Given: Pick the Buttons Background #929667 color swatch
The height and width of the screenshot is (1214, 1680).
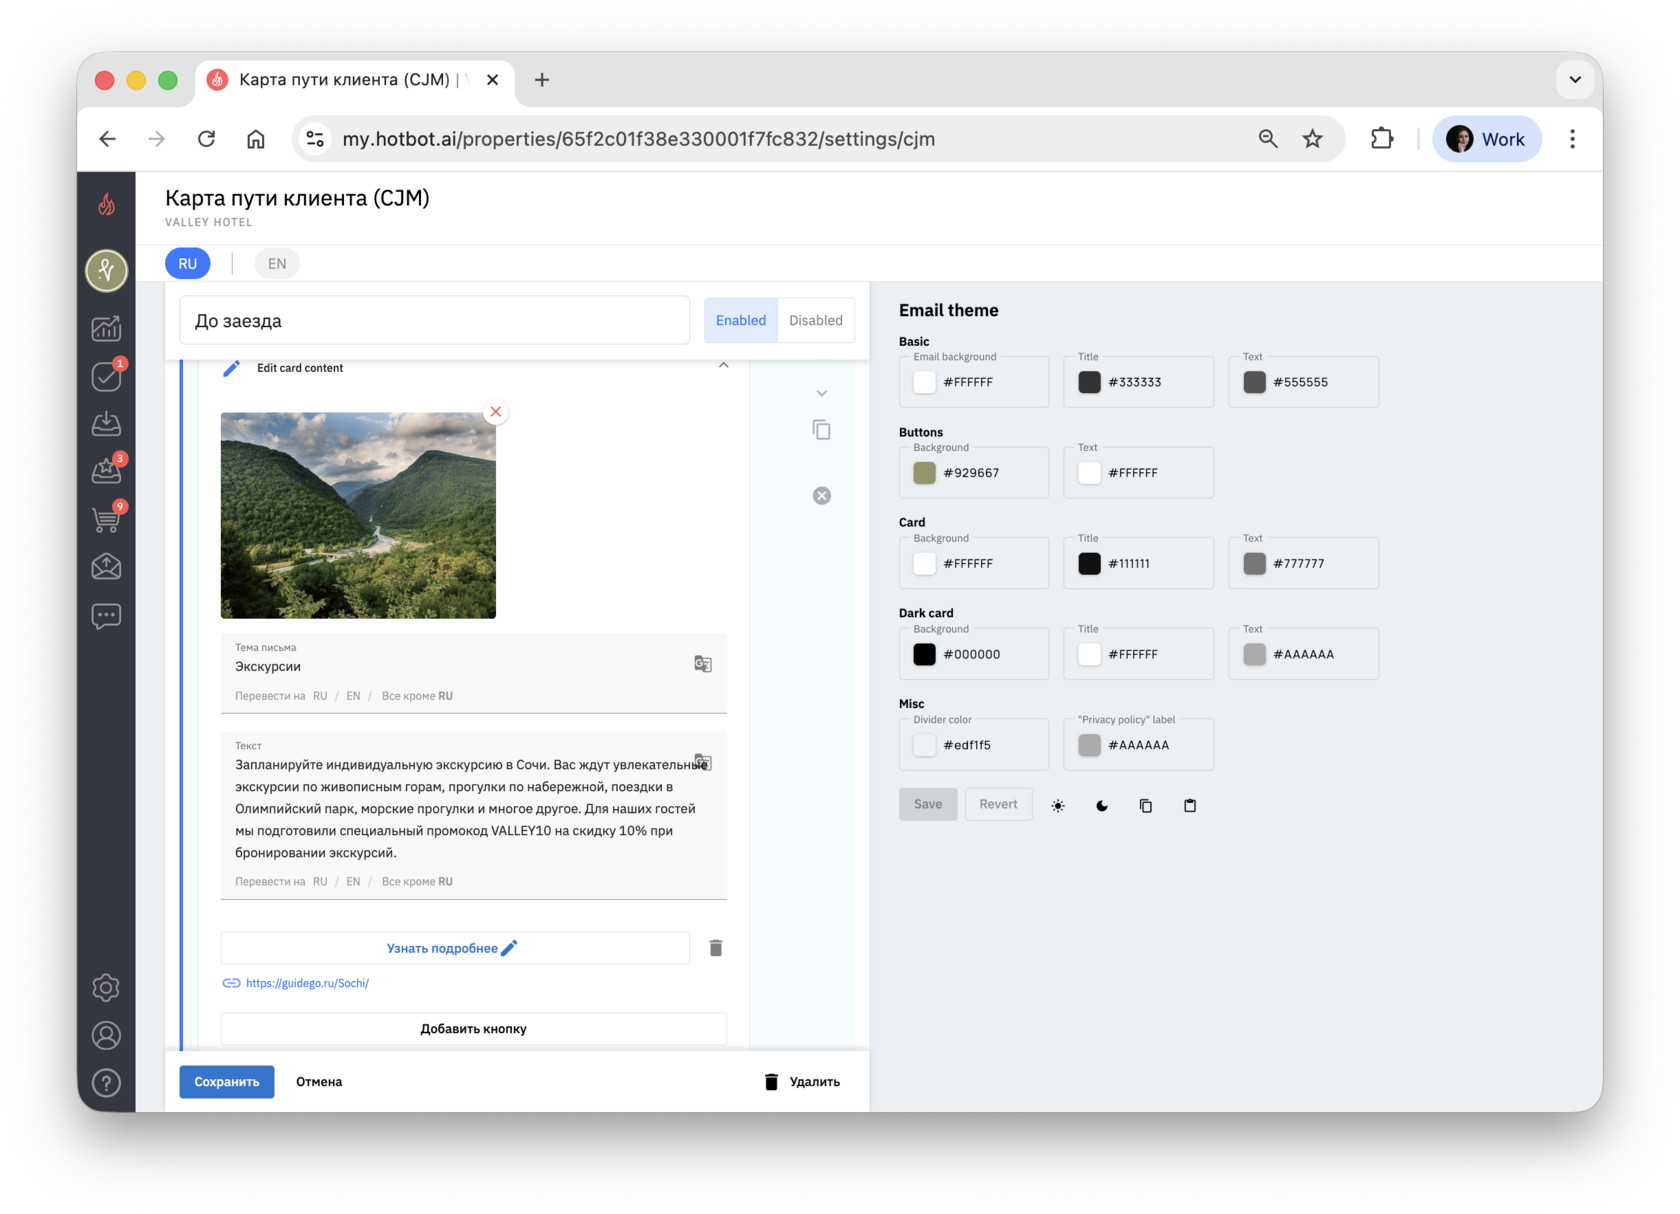Looking at the screenshot, I should coord(925,473).
